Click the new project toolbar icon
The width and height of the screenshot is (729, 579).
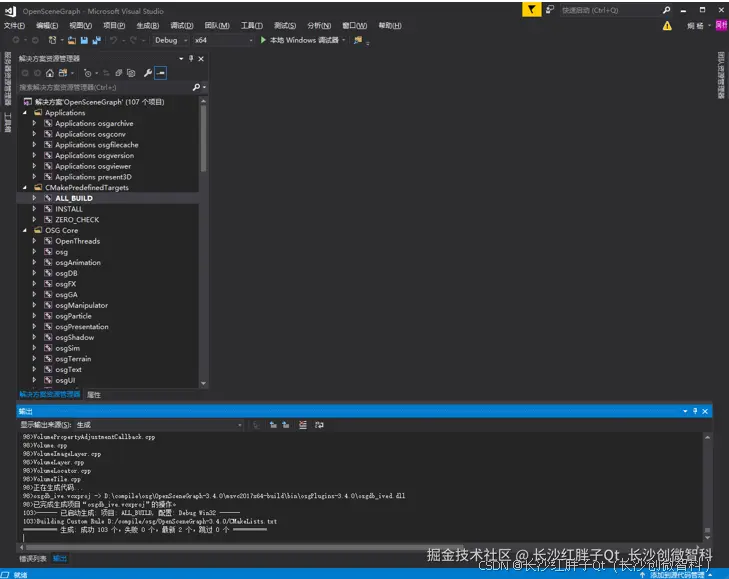[x=53, y=40]
